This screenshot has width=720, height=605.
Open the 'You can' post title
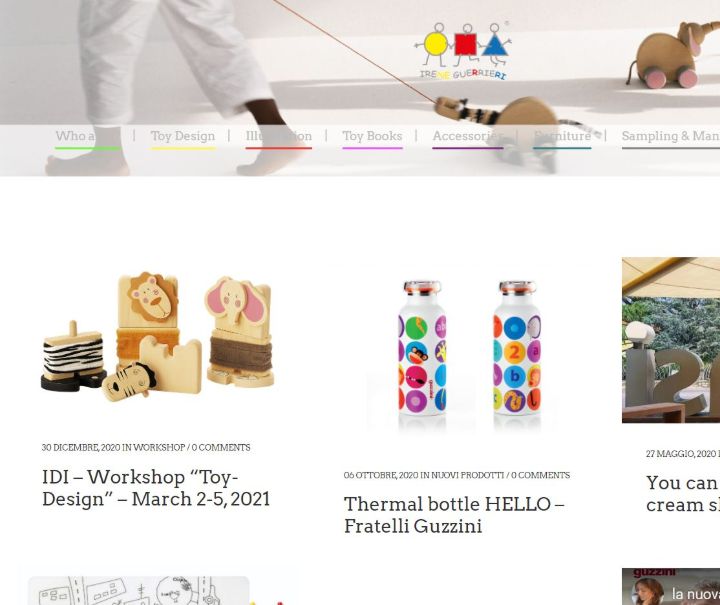tap(683, 493)
